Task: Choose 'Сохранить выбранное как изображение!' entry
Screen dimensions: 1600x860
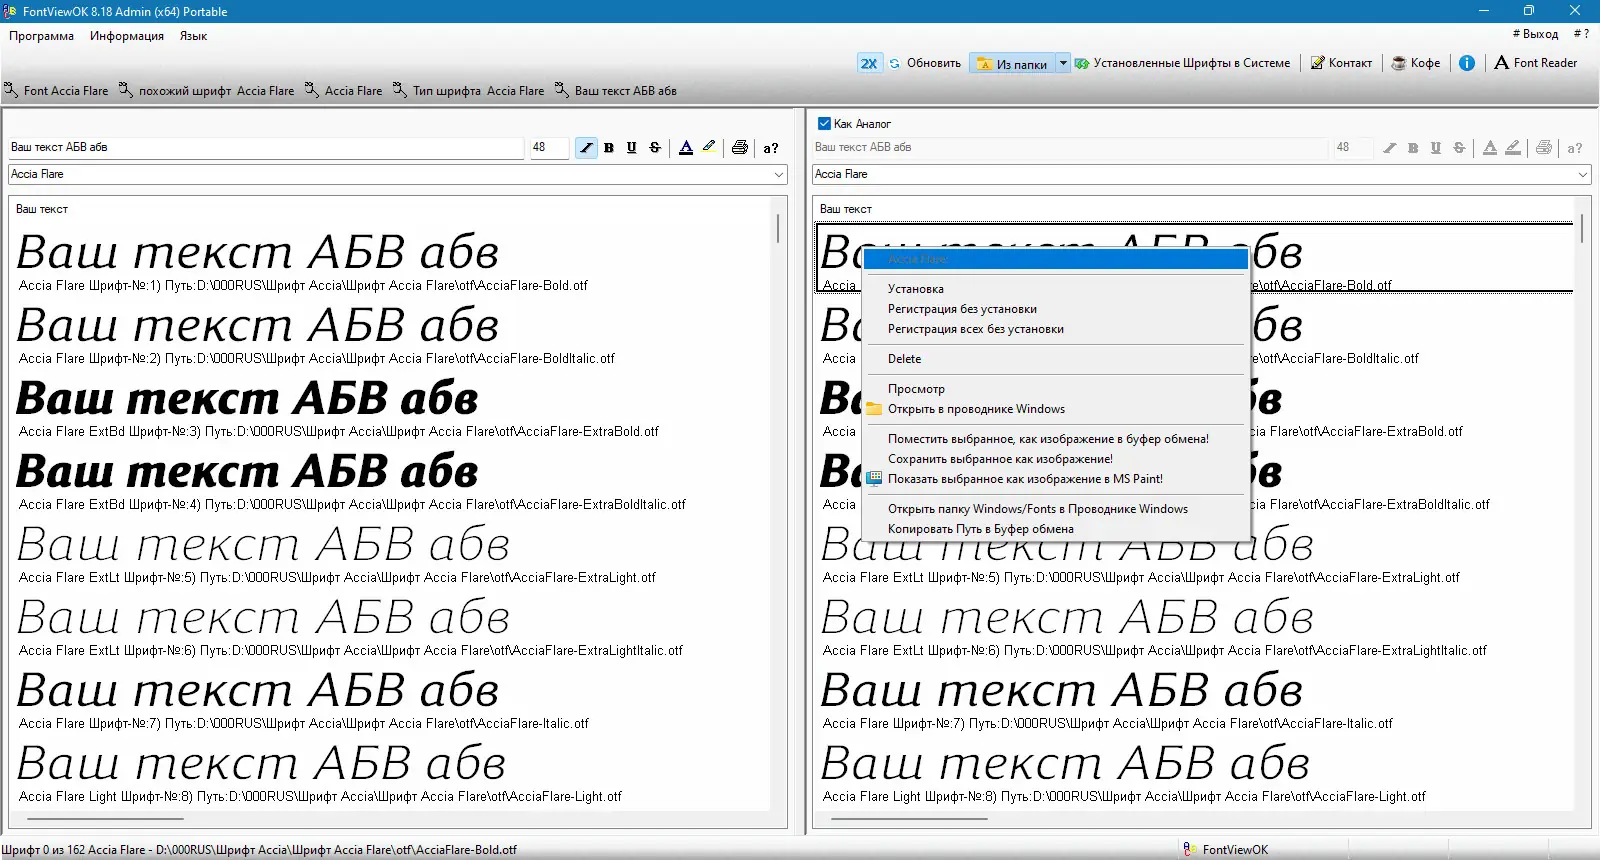Action: (x=1056, y=459)
